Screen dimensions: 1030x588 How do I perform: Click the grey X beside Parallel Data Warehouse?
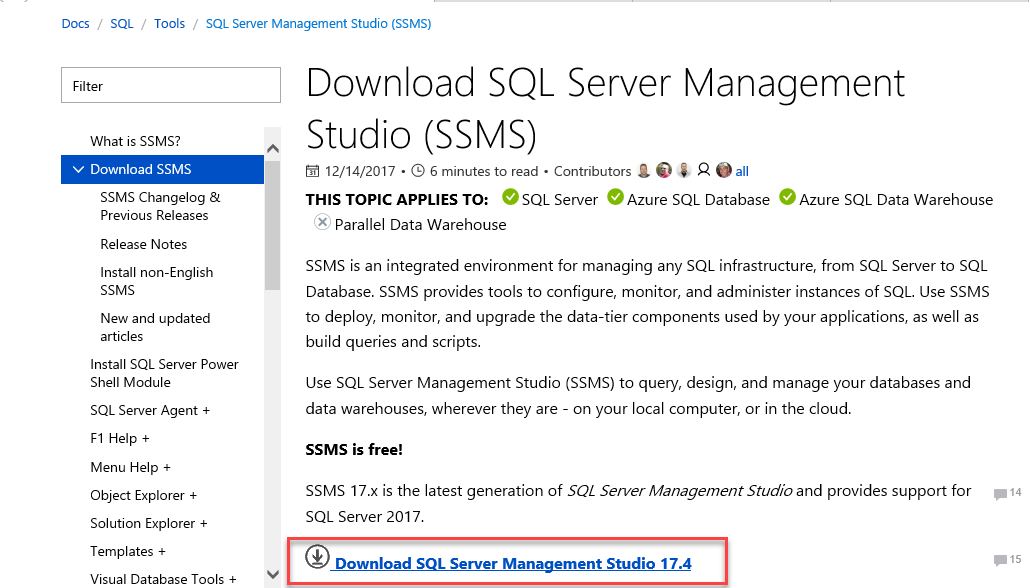(322, 223)
